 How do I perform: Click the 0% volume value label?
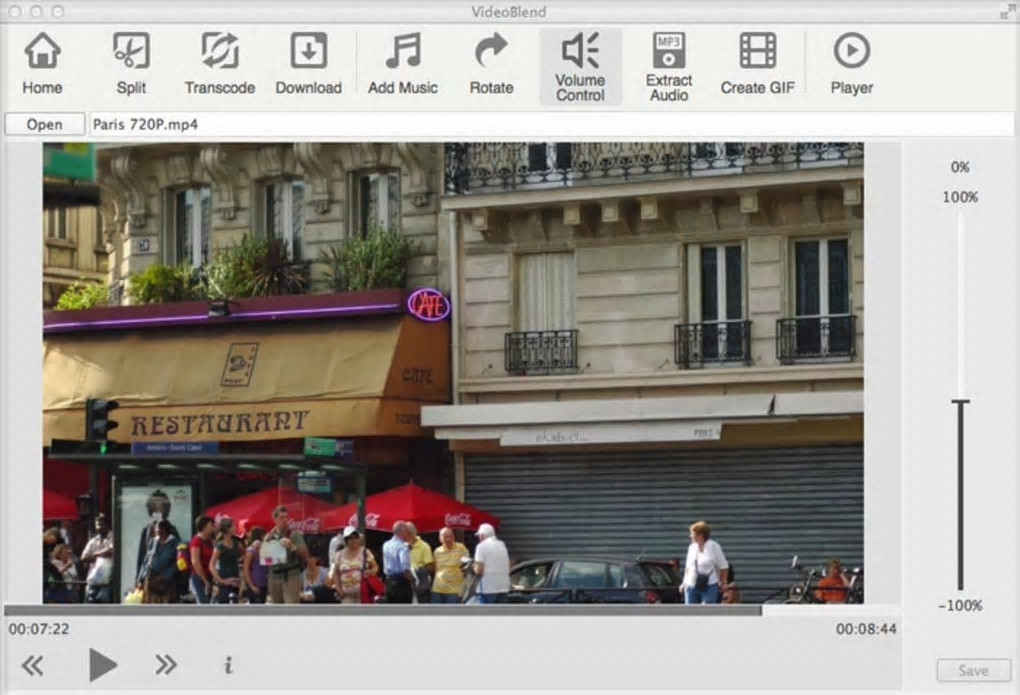tap(960, 167)
